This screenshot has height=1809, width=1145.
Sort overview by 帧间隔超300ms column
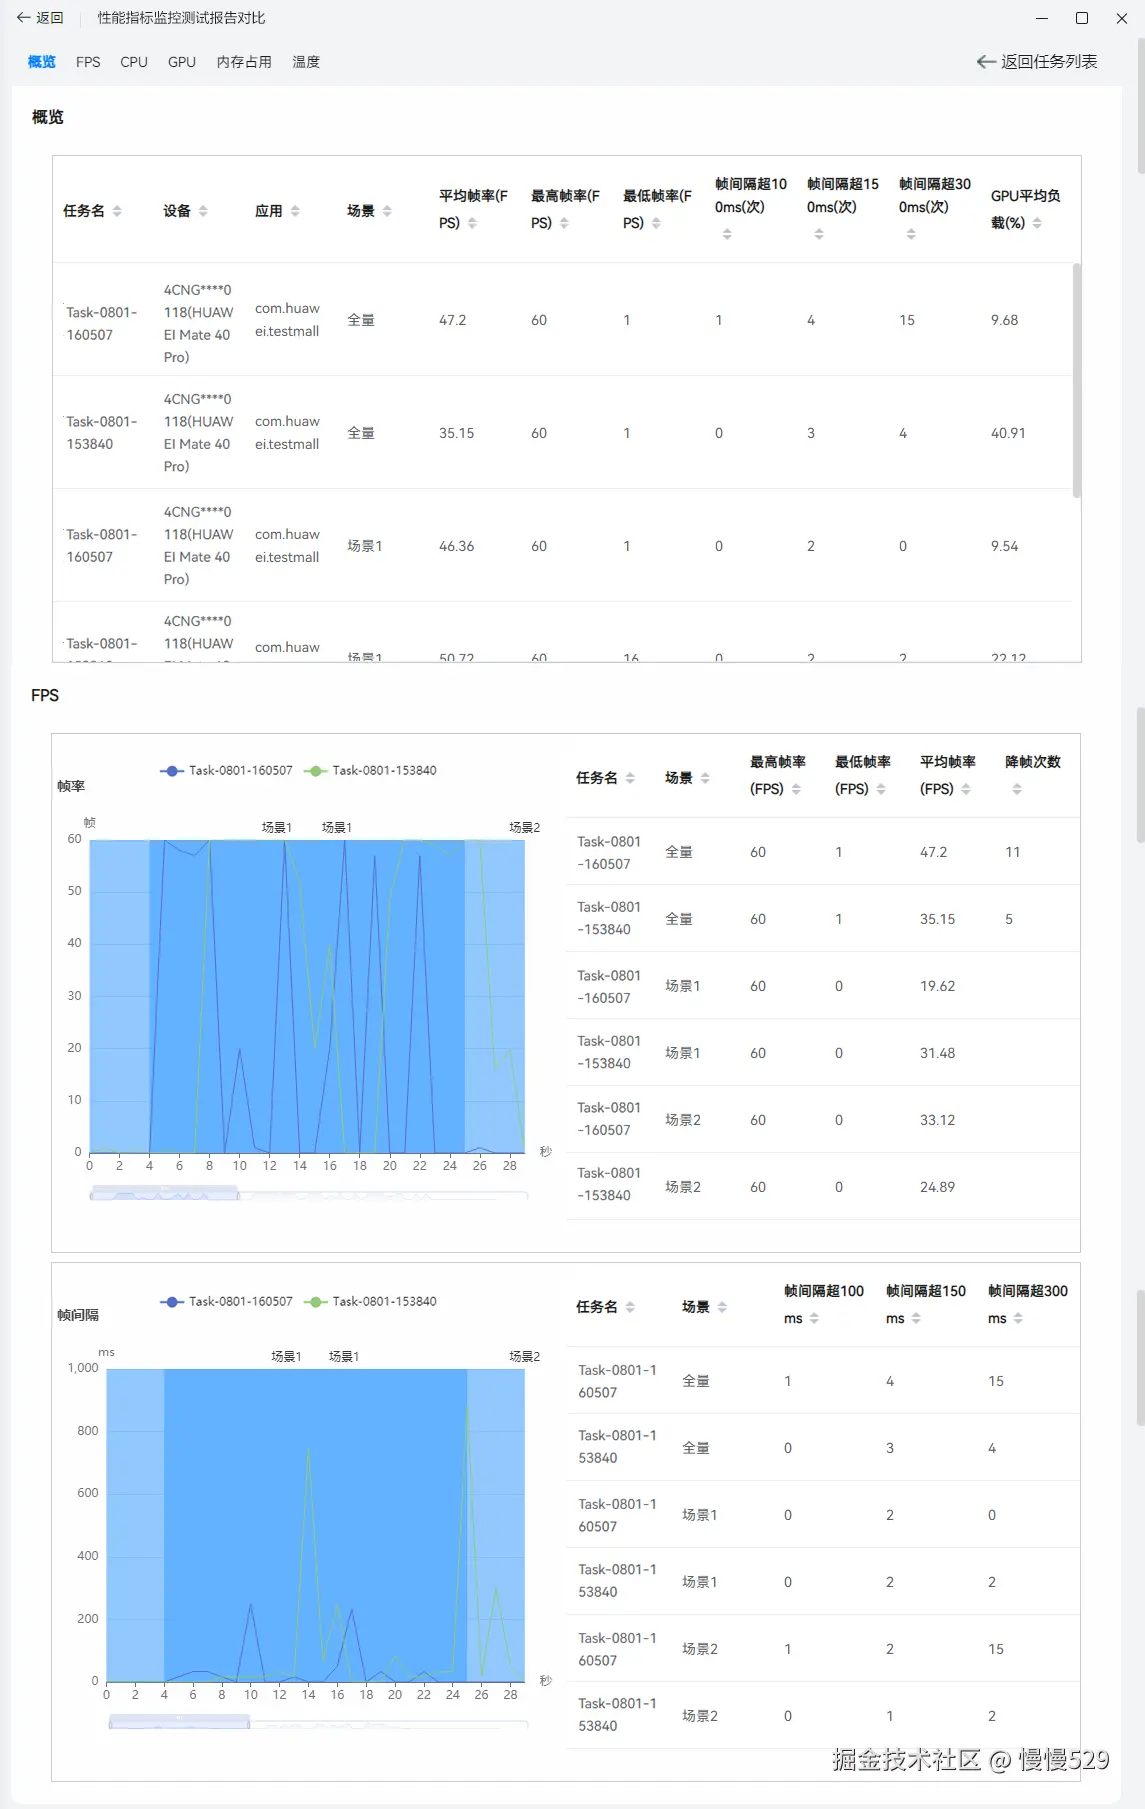[x=911, y=234]
